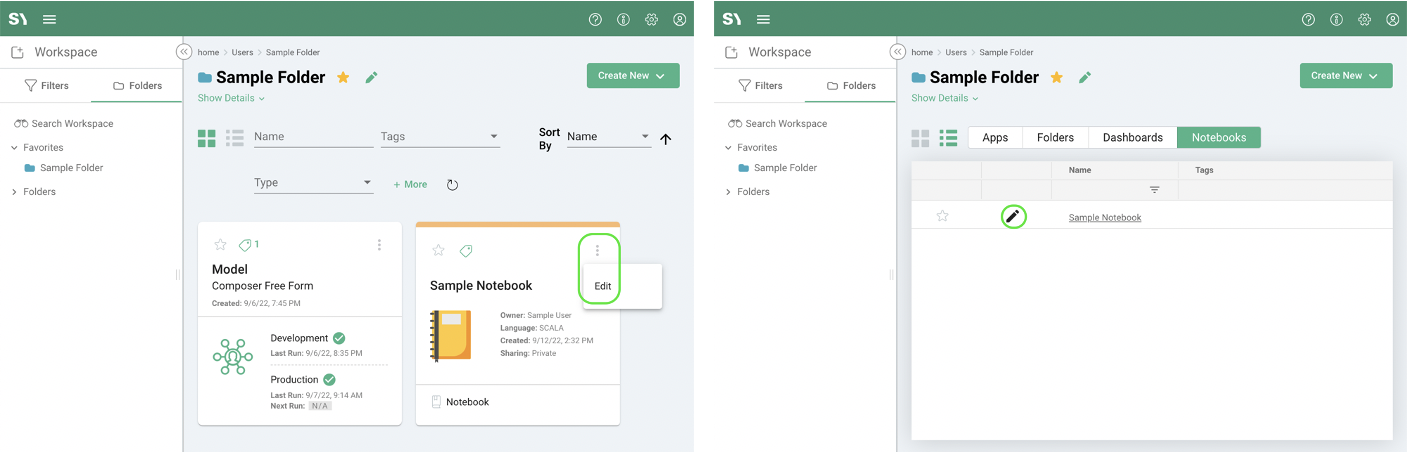Click the pencil icon in Sample Notebook row

coord(1013,216)
